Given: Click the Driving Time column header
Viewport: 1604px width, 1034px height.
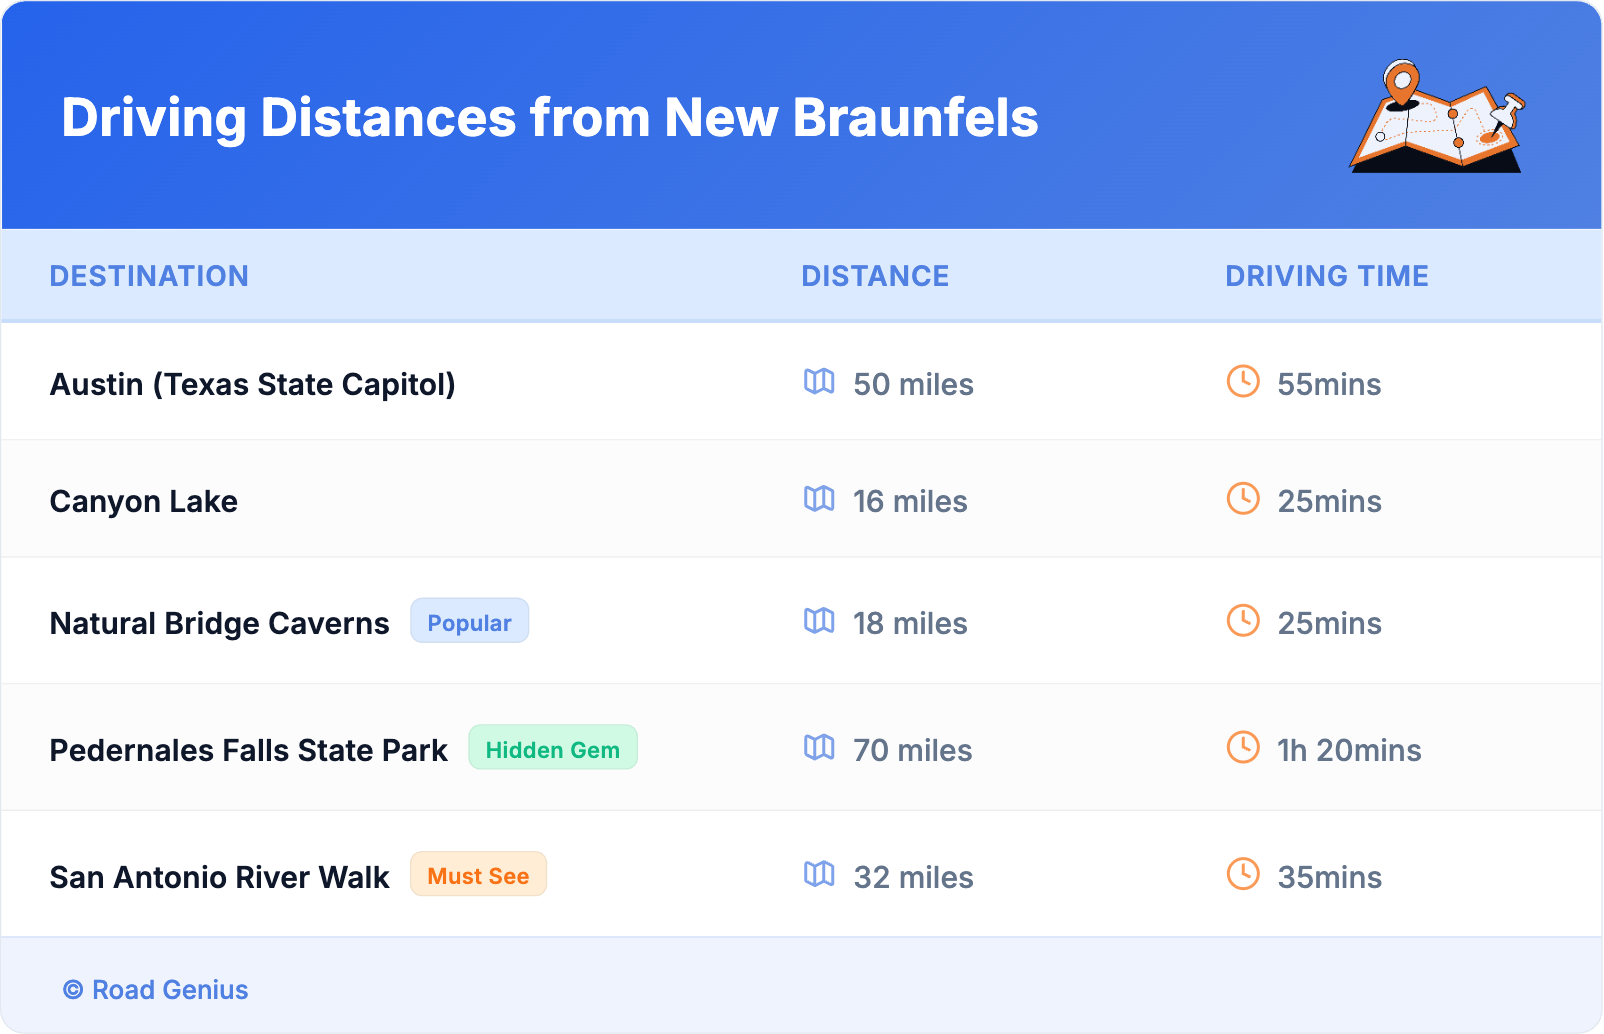Looking at the screenshot, I should click(x=1327, y=276).
